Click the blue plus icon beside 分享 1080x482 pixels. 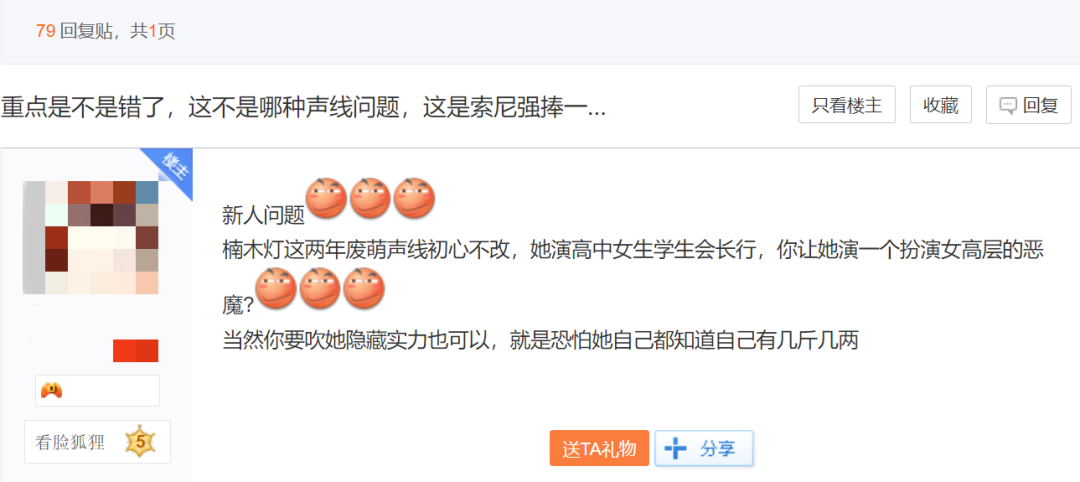coord(676,449)
